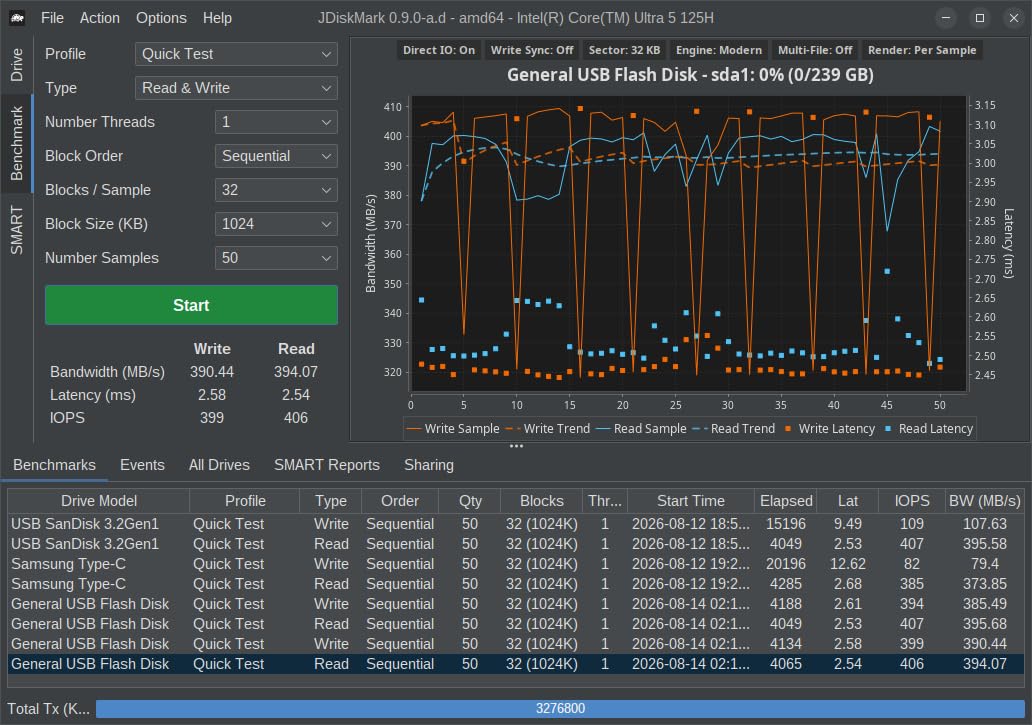Click the Multi-File: Off indicator
Viewport: 1032px width, 725px height.
point(815,50)
